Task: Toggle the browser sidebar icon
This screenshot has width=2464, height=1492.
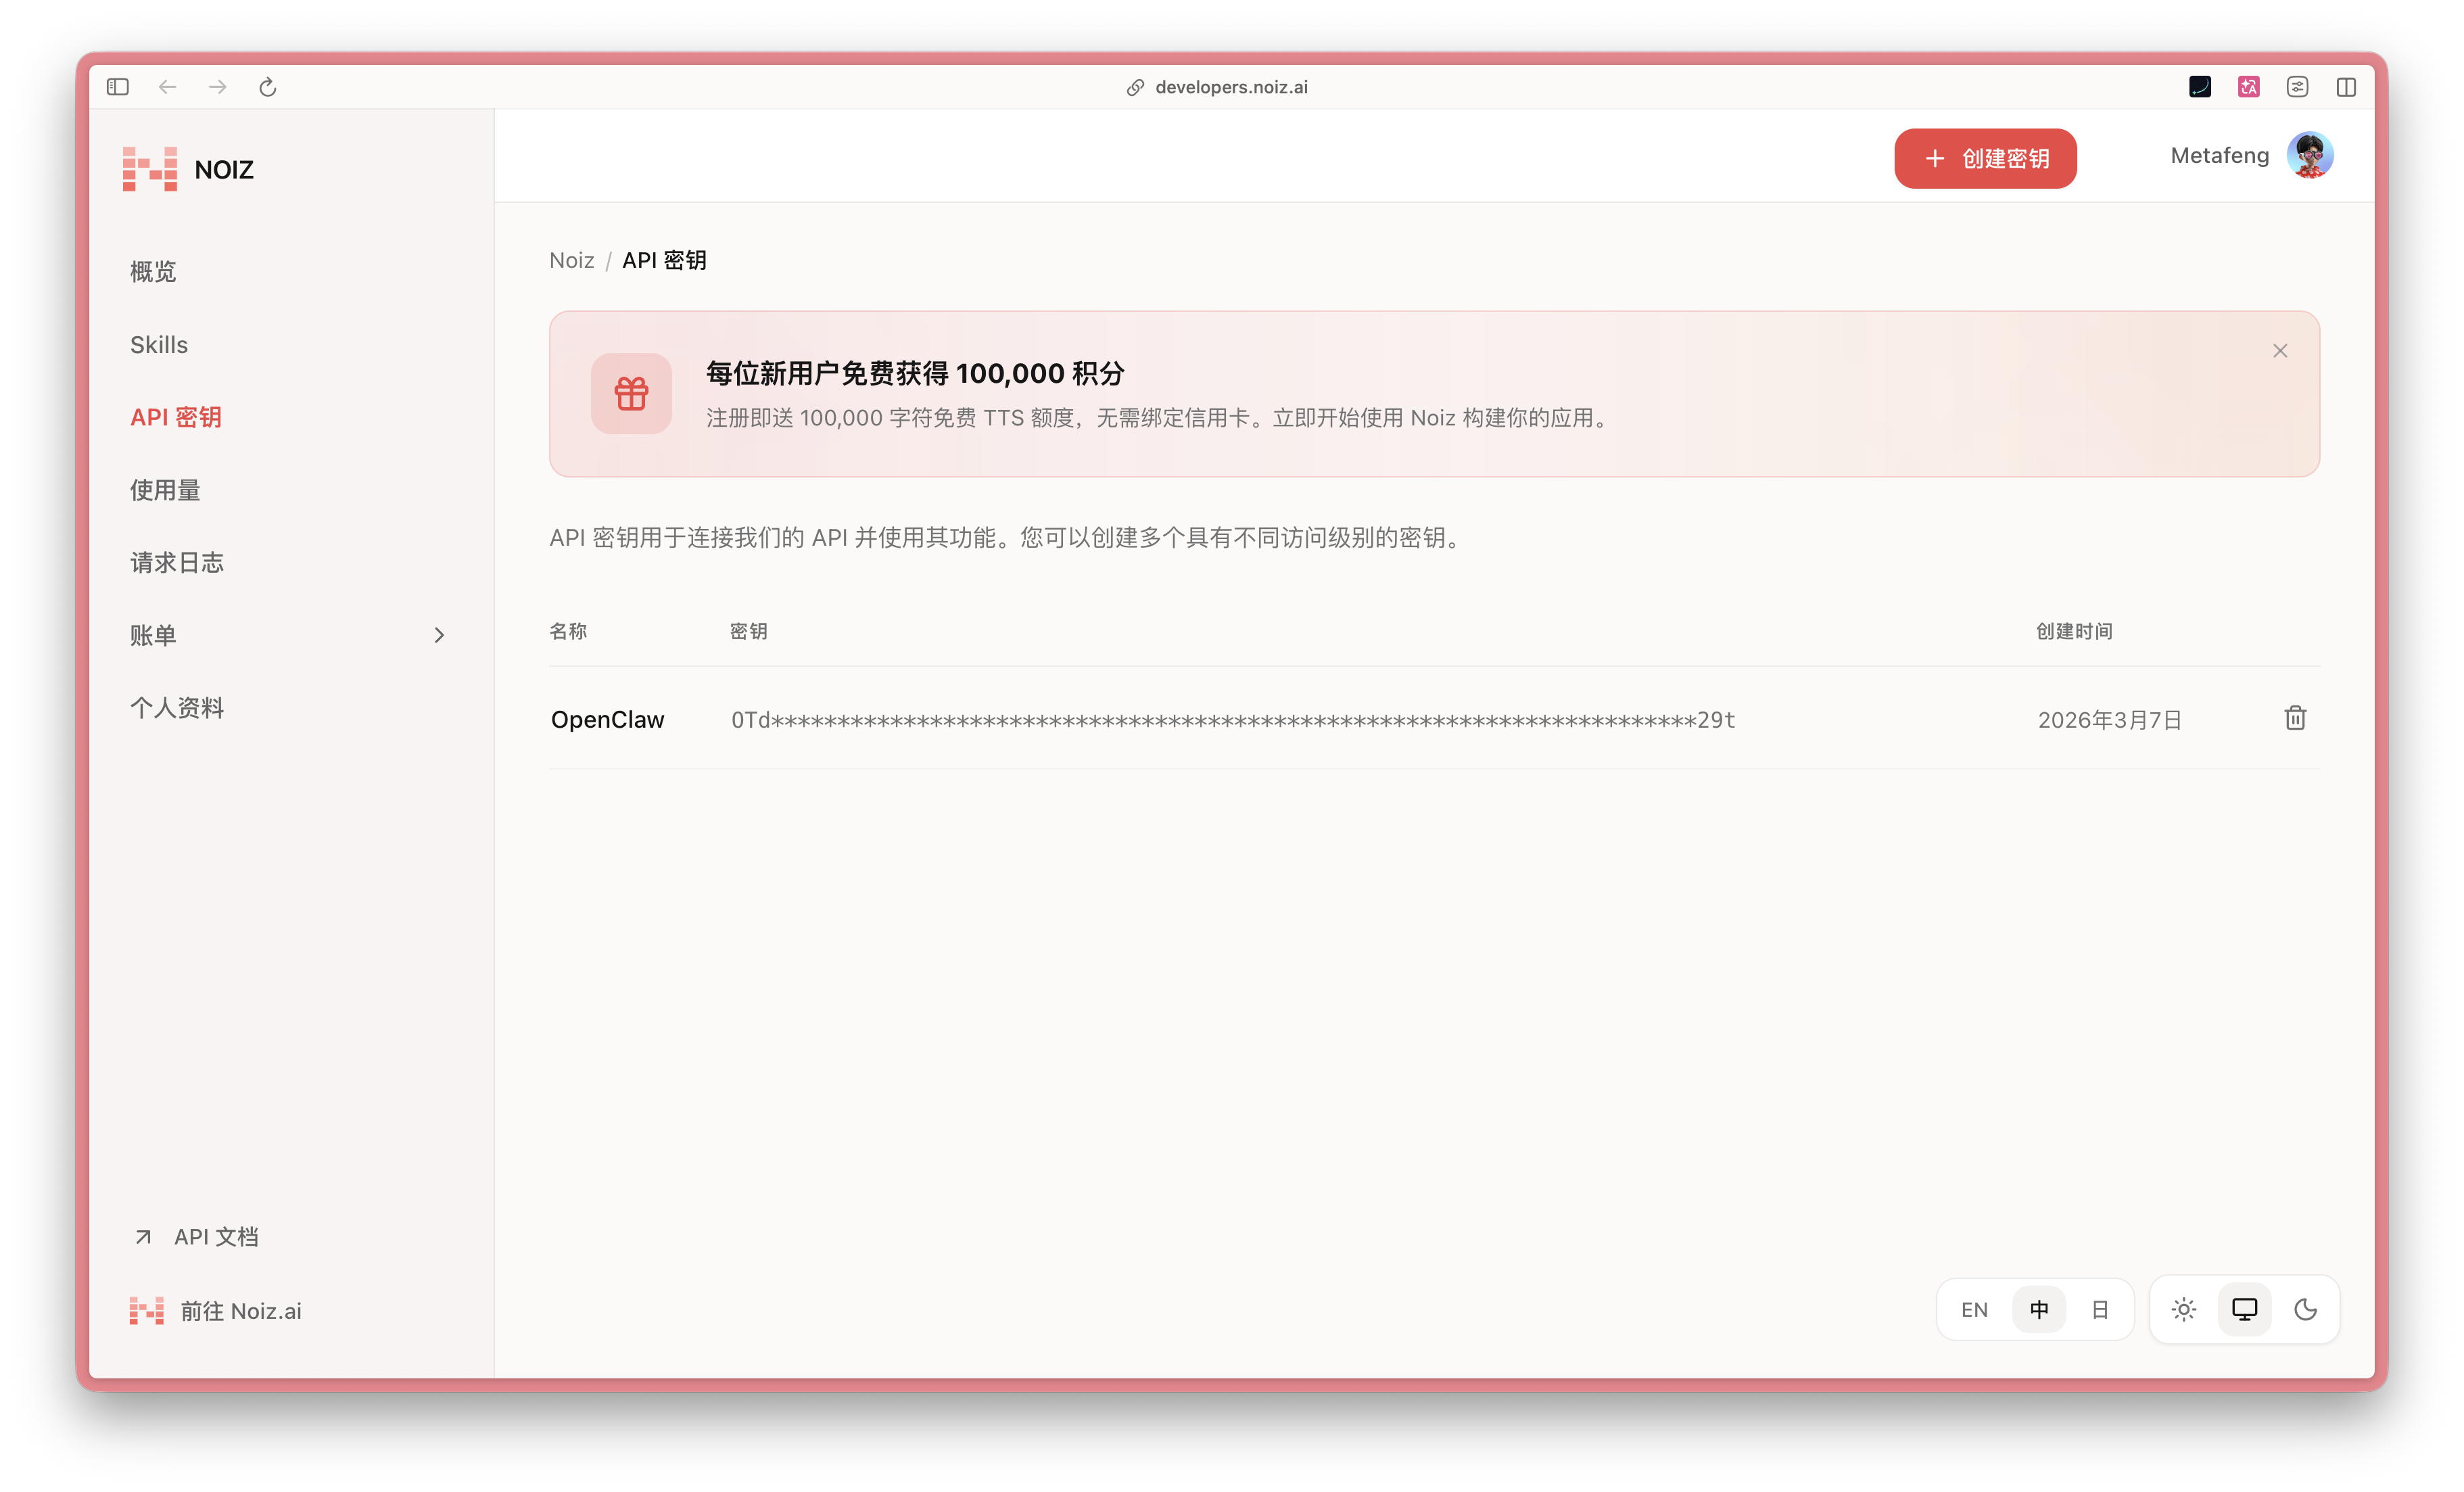Action: [118, 87]
